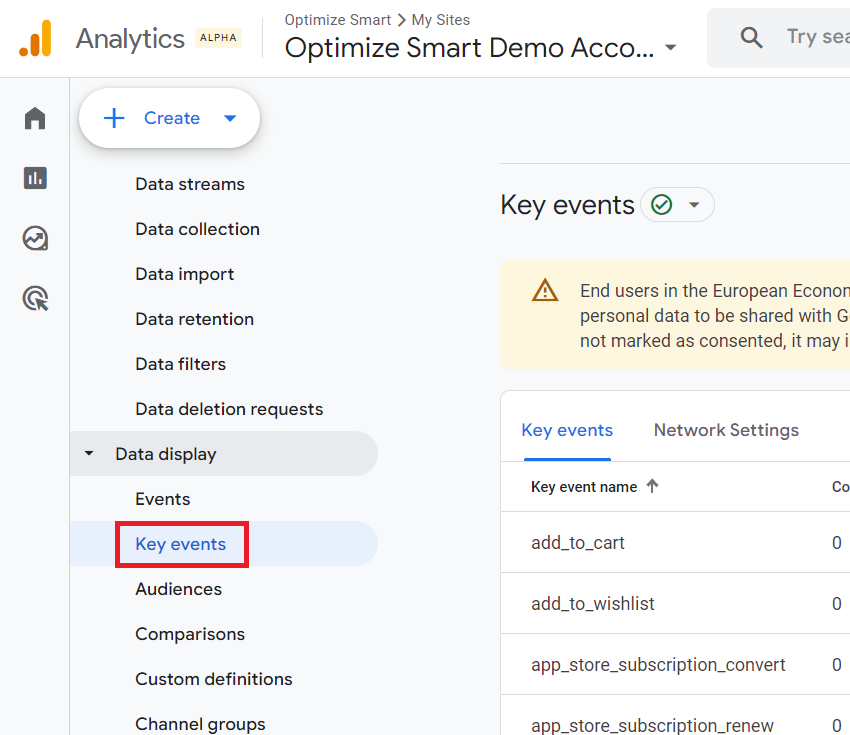Viewport: 850px width, 735px height.
Task: Open Key events status dropdown
Action: coord(694,205)
